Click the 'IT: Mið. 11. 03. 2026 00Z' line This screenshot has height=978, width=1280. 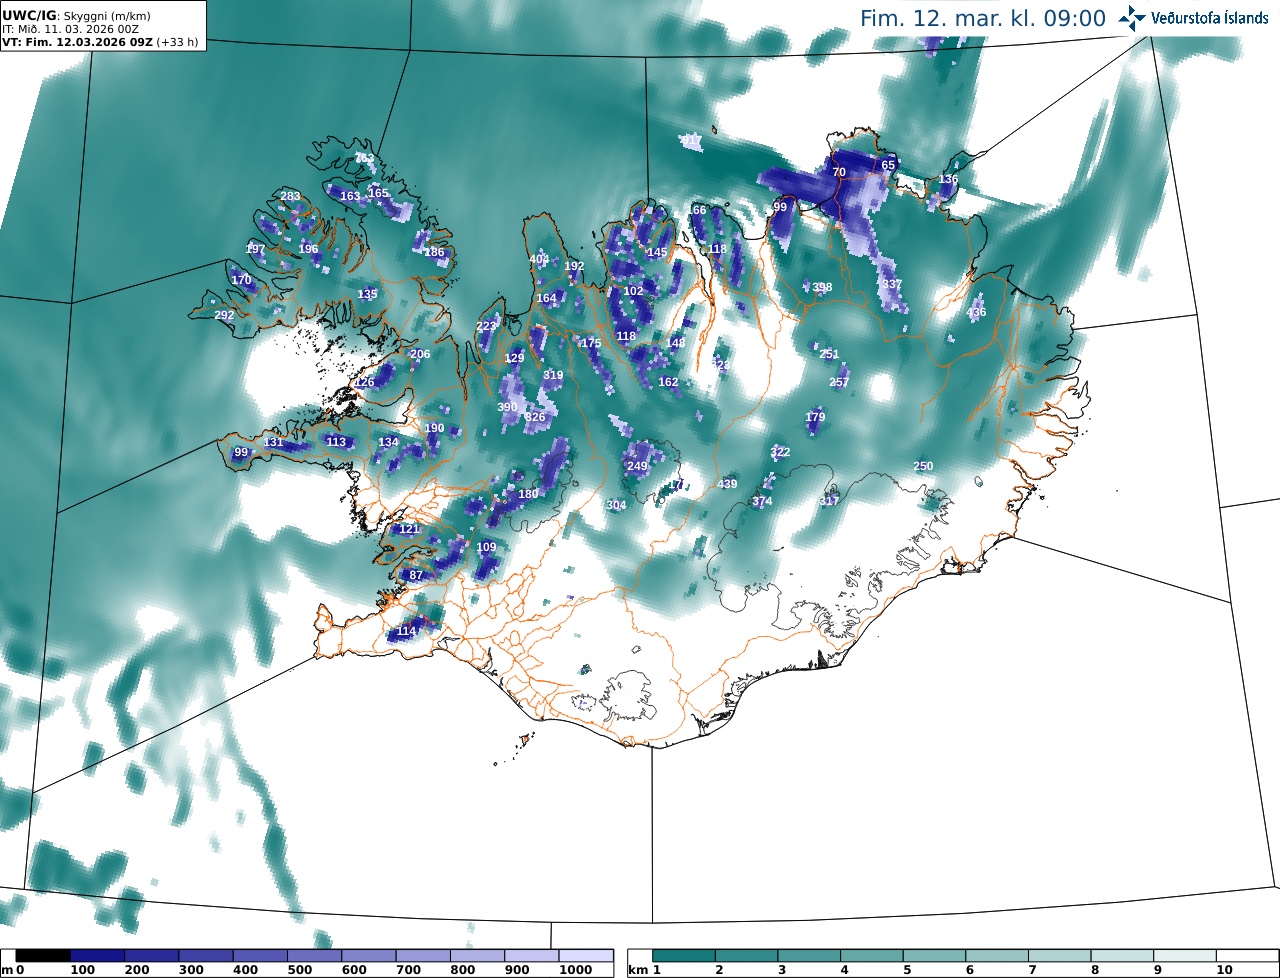(x=70, y=29)
